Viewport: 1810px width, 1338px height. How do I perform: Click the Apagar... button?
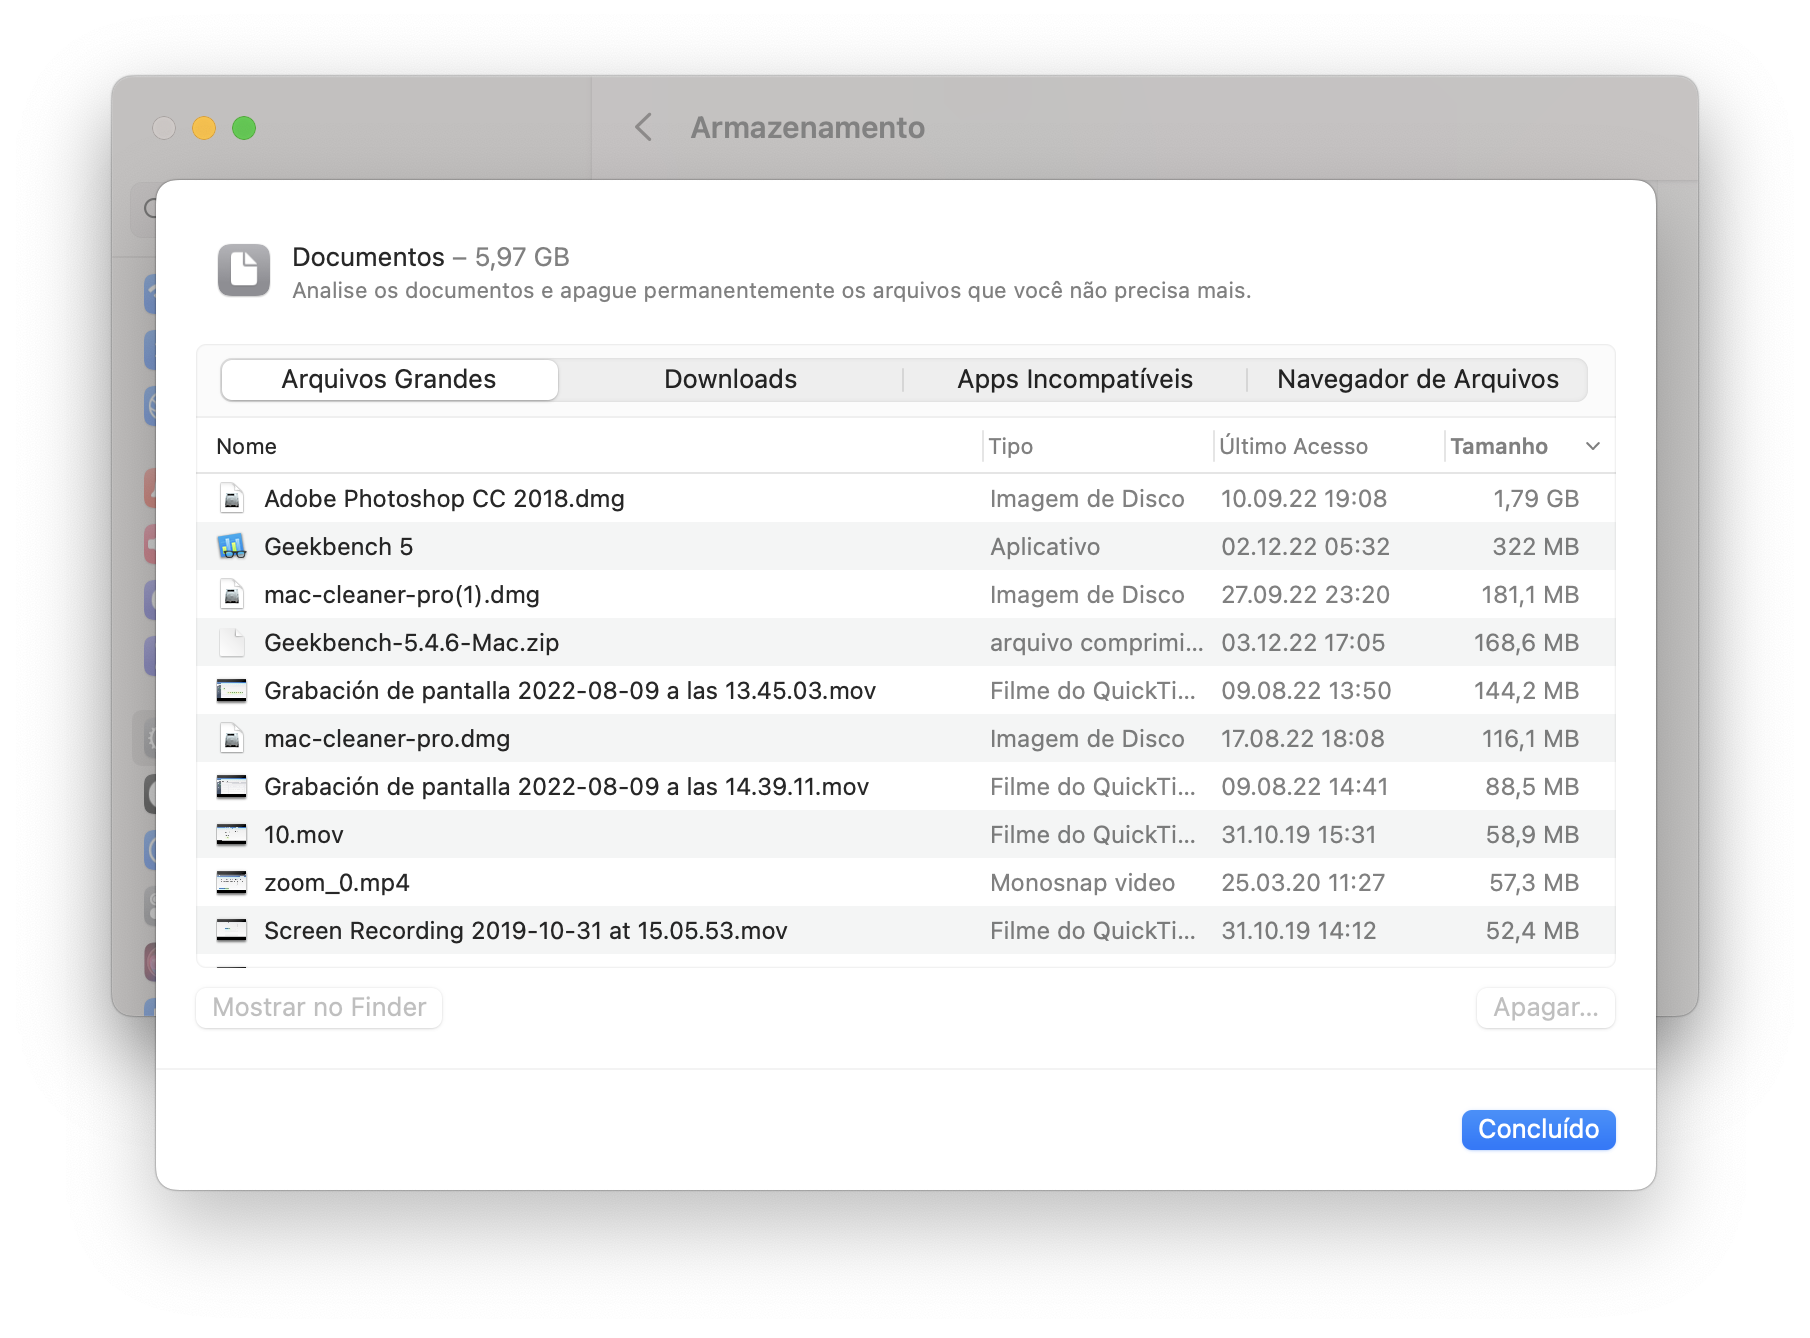1545,1007
